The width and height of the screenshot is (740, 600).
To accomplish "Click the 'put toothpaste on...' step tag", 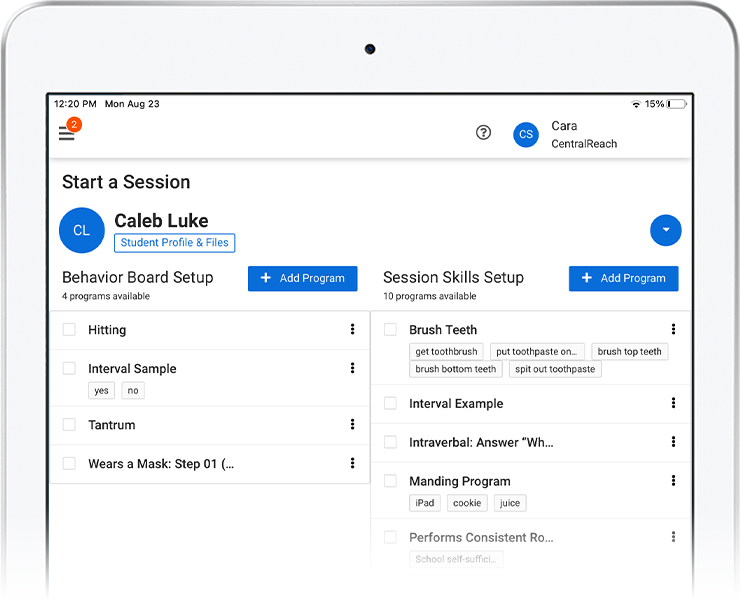I will (537, 352).
